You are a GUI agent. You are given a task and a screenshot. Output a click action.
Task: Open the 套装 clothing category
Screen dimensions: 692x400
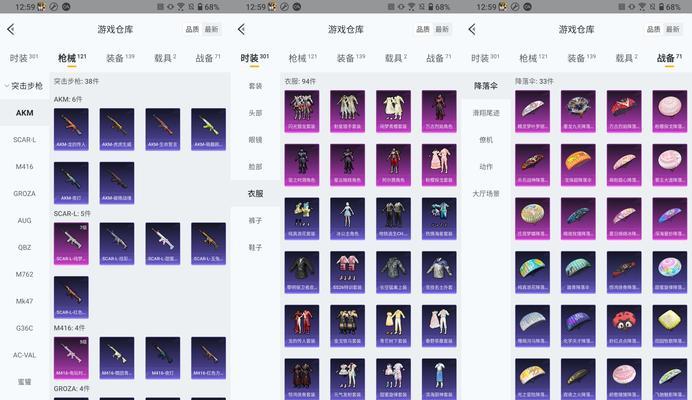pos(255,86)
